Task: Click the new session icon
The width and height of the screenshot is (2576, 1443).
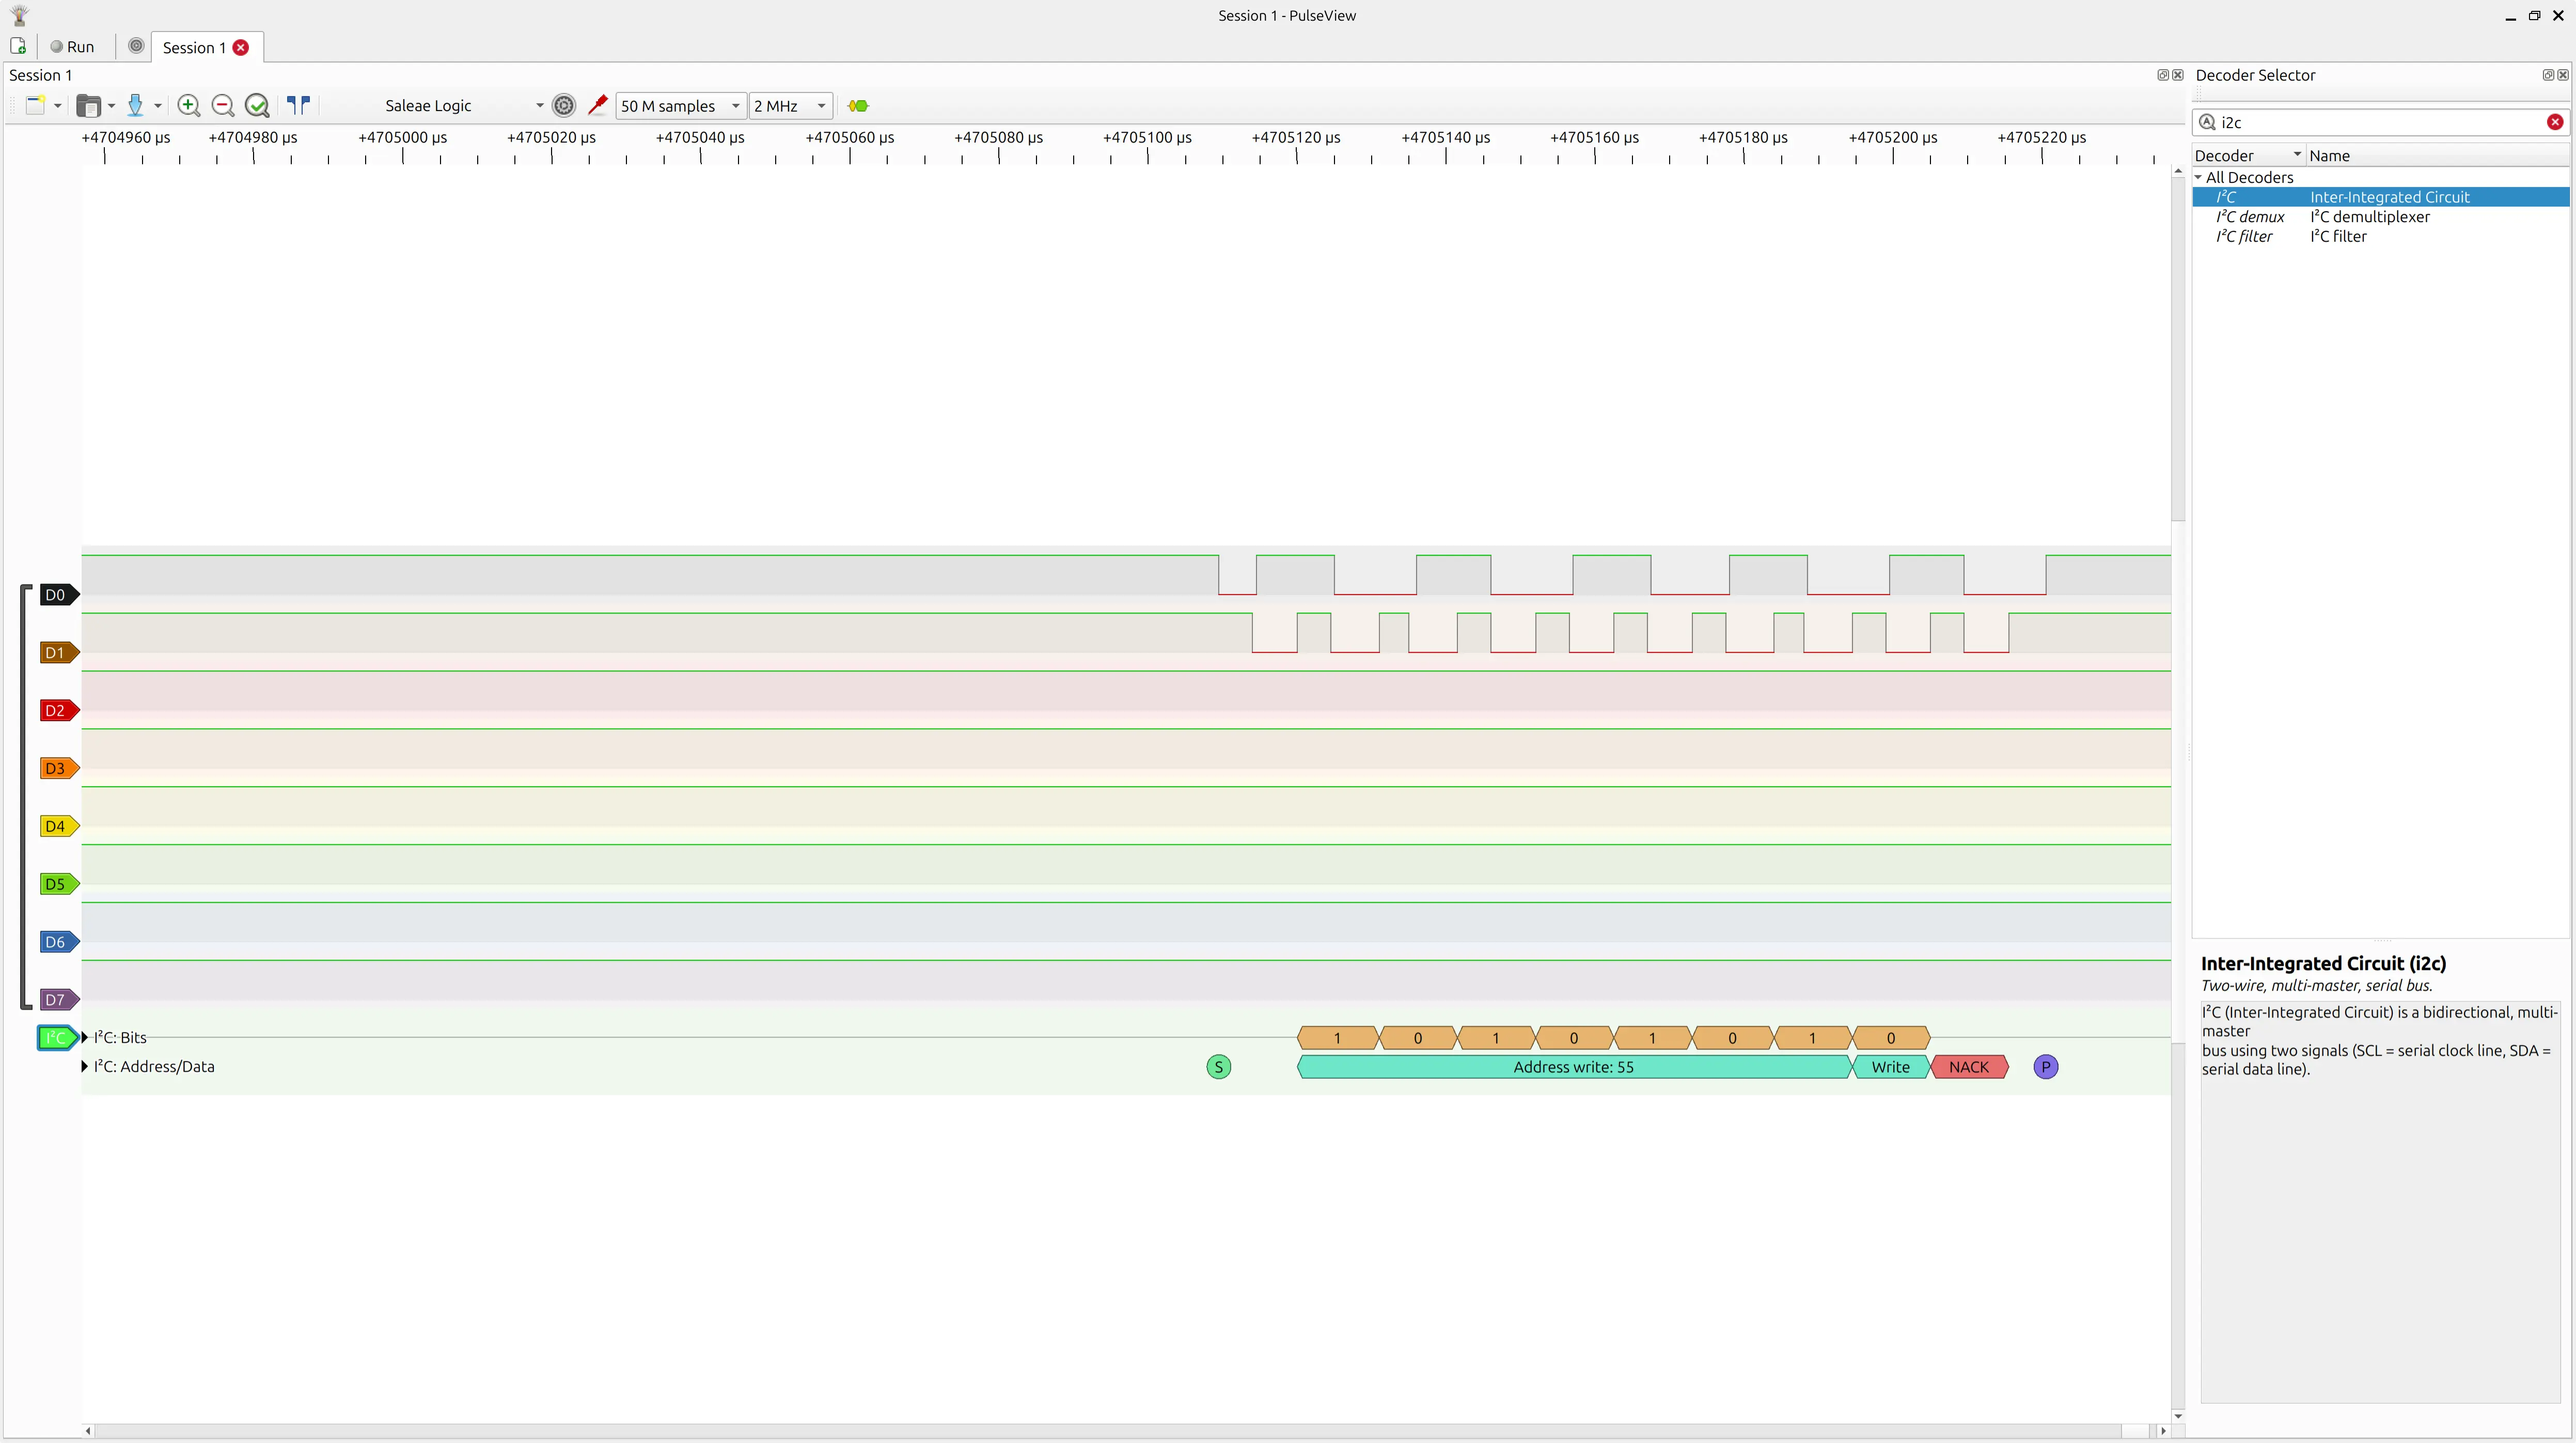Action: point(17,47)
